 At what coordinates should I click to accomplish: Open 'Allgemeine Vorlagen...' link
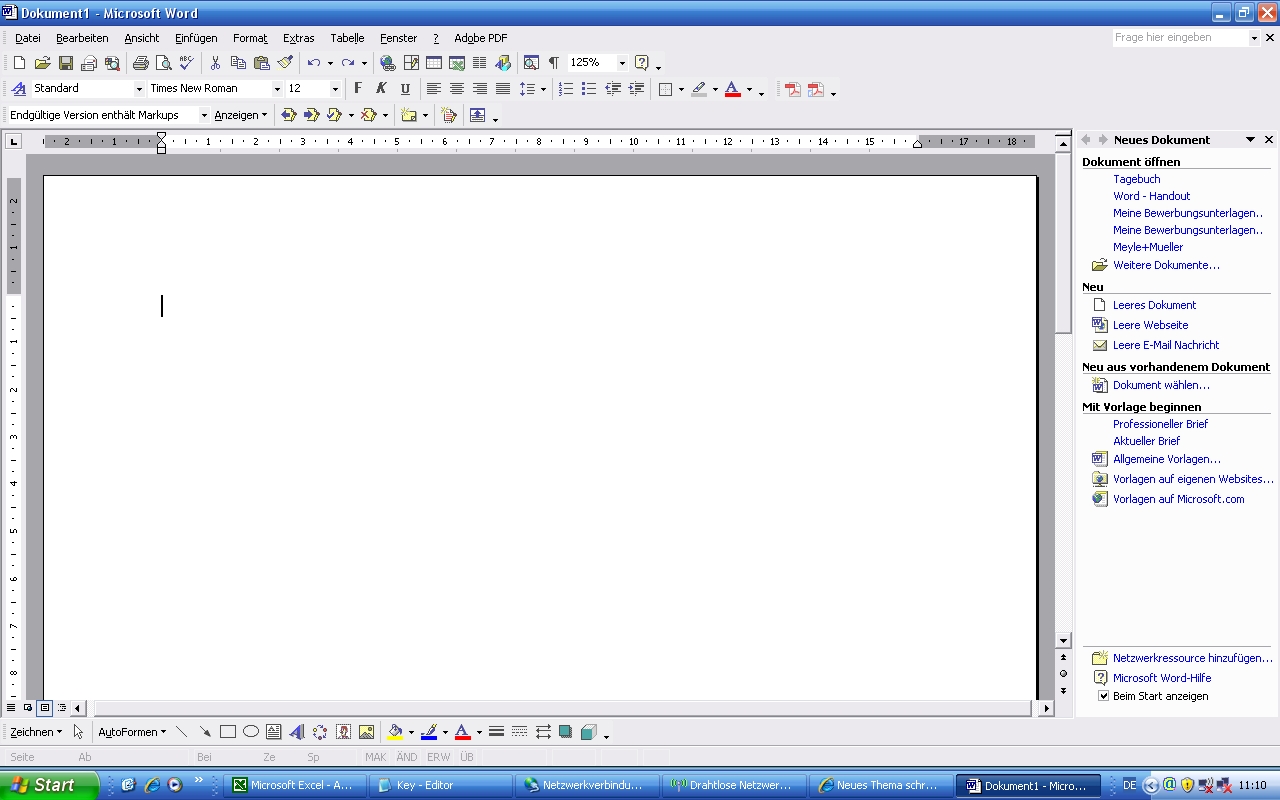[1167, 459]
